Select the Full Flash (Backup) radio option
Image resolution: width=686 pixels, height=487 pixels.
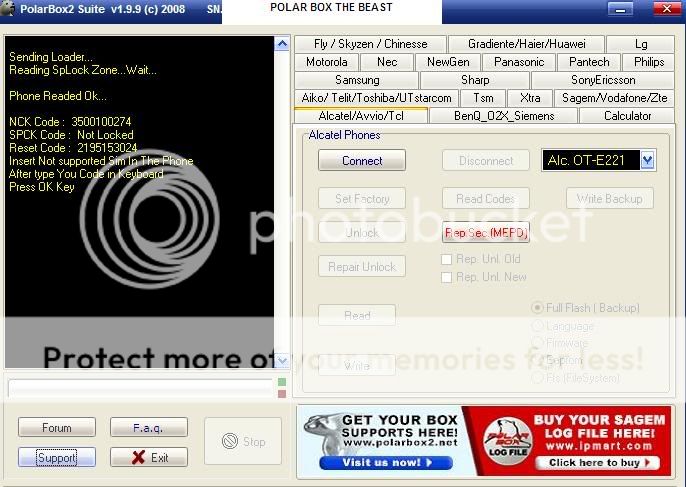tap(537, 308)
